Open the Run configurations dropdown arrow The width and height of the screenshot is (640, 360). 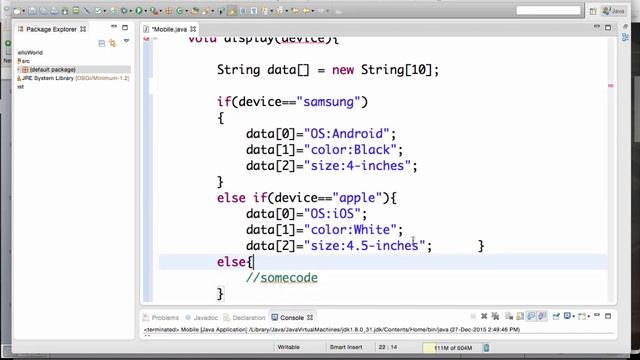[x=146, y=11]
